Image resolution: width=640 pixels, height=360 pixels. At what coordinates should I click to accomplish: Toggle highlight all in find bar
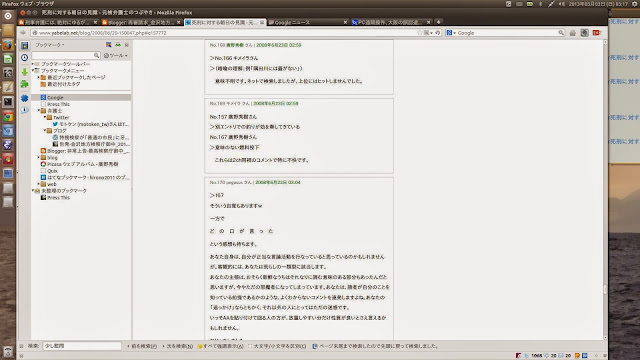click(x=220, y=346)
